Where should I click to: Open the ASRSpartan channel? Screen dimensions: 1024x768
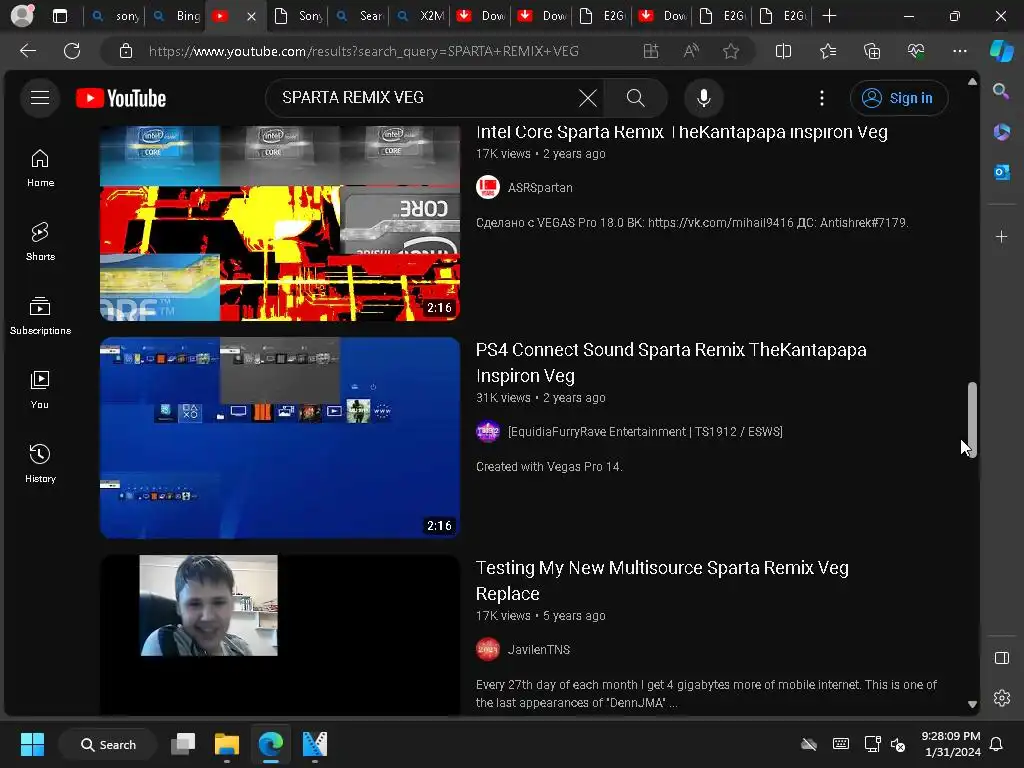point(540,187)
